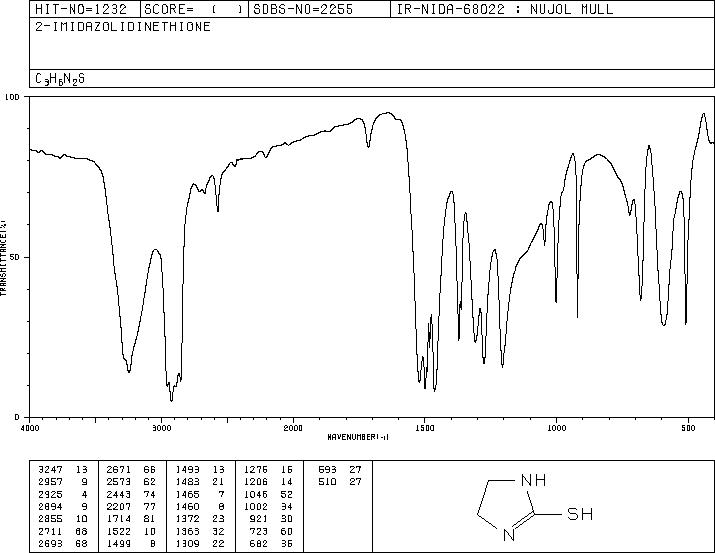Select IR-NIDA-68022 : NUJOL MULL label
Viewport: 715px width, 553px height.
tap(505, 9)
